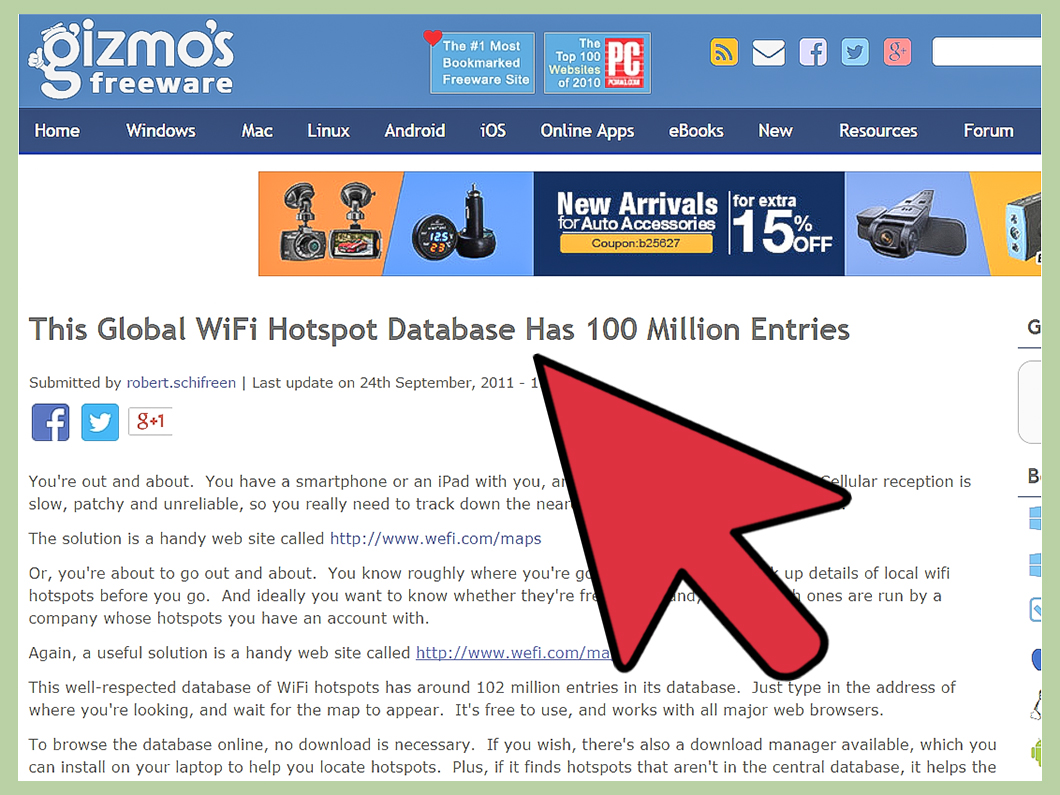Click the RSS feed icon in header
The height and width of the screenshot is (795, 1060).
point(724,52)
